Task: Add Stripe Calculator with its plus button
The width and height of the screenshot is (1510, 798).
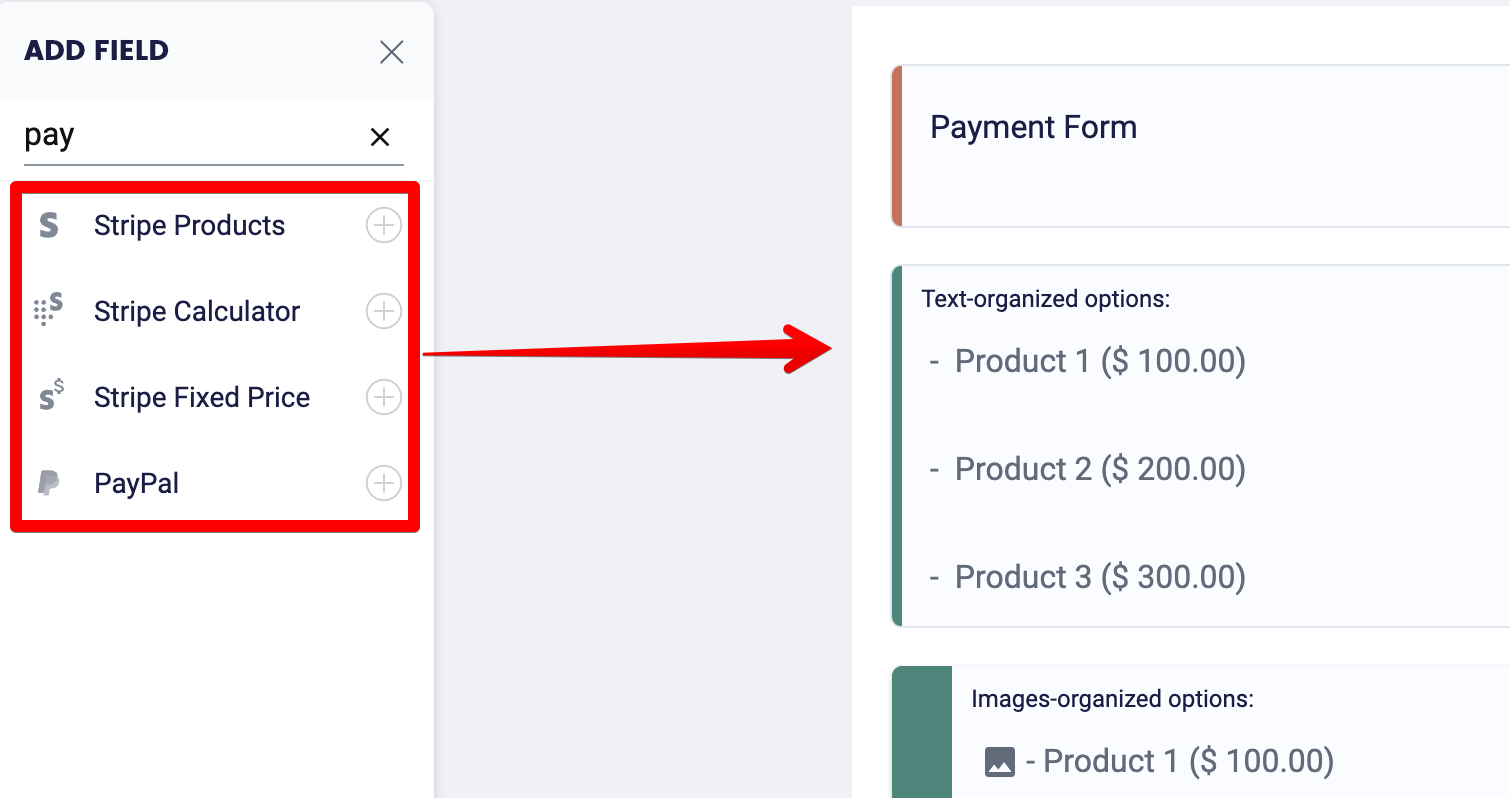Action: [x=383, y=311]
